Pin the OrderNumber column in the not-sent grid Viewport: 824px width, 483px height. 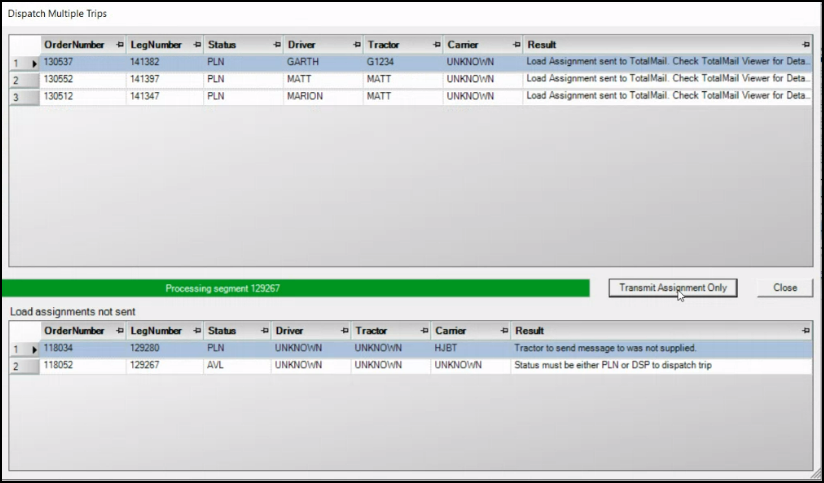point(119,331)
